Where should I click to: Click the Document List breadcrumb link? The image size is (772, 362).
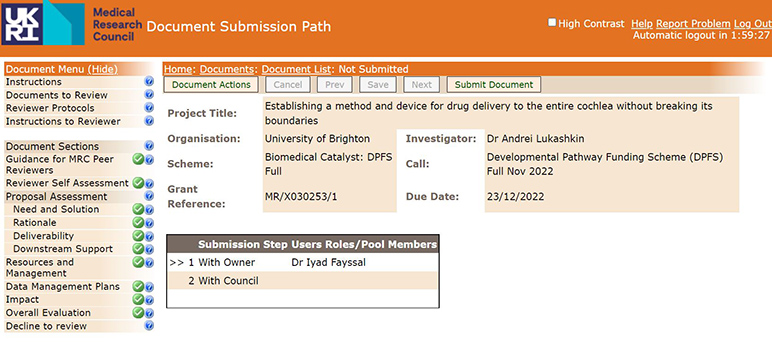click(x=296, y=69)
